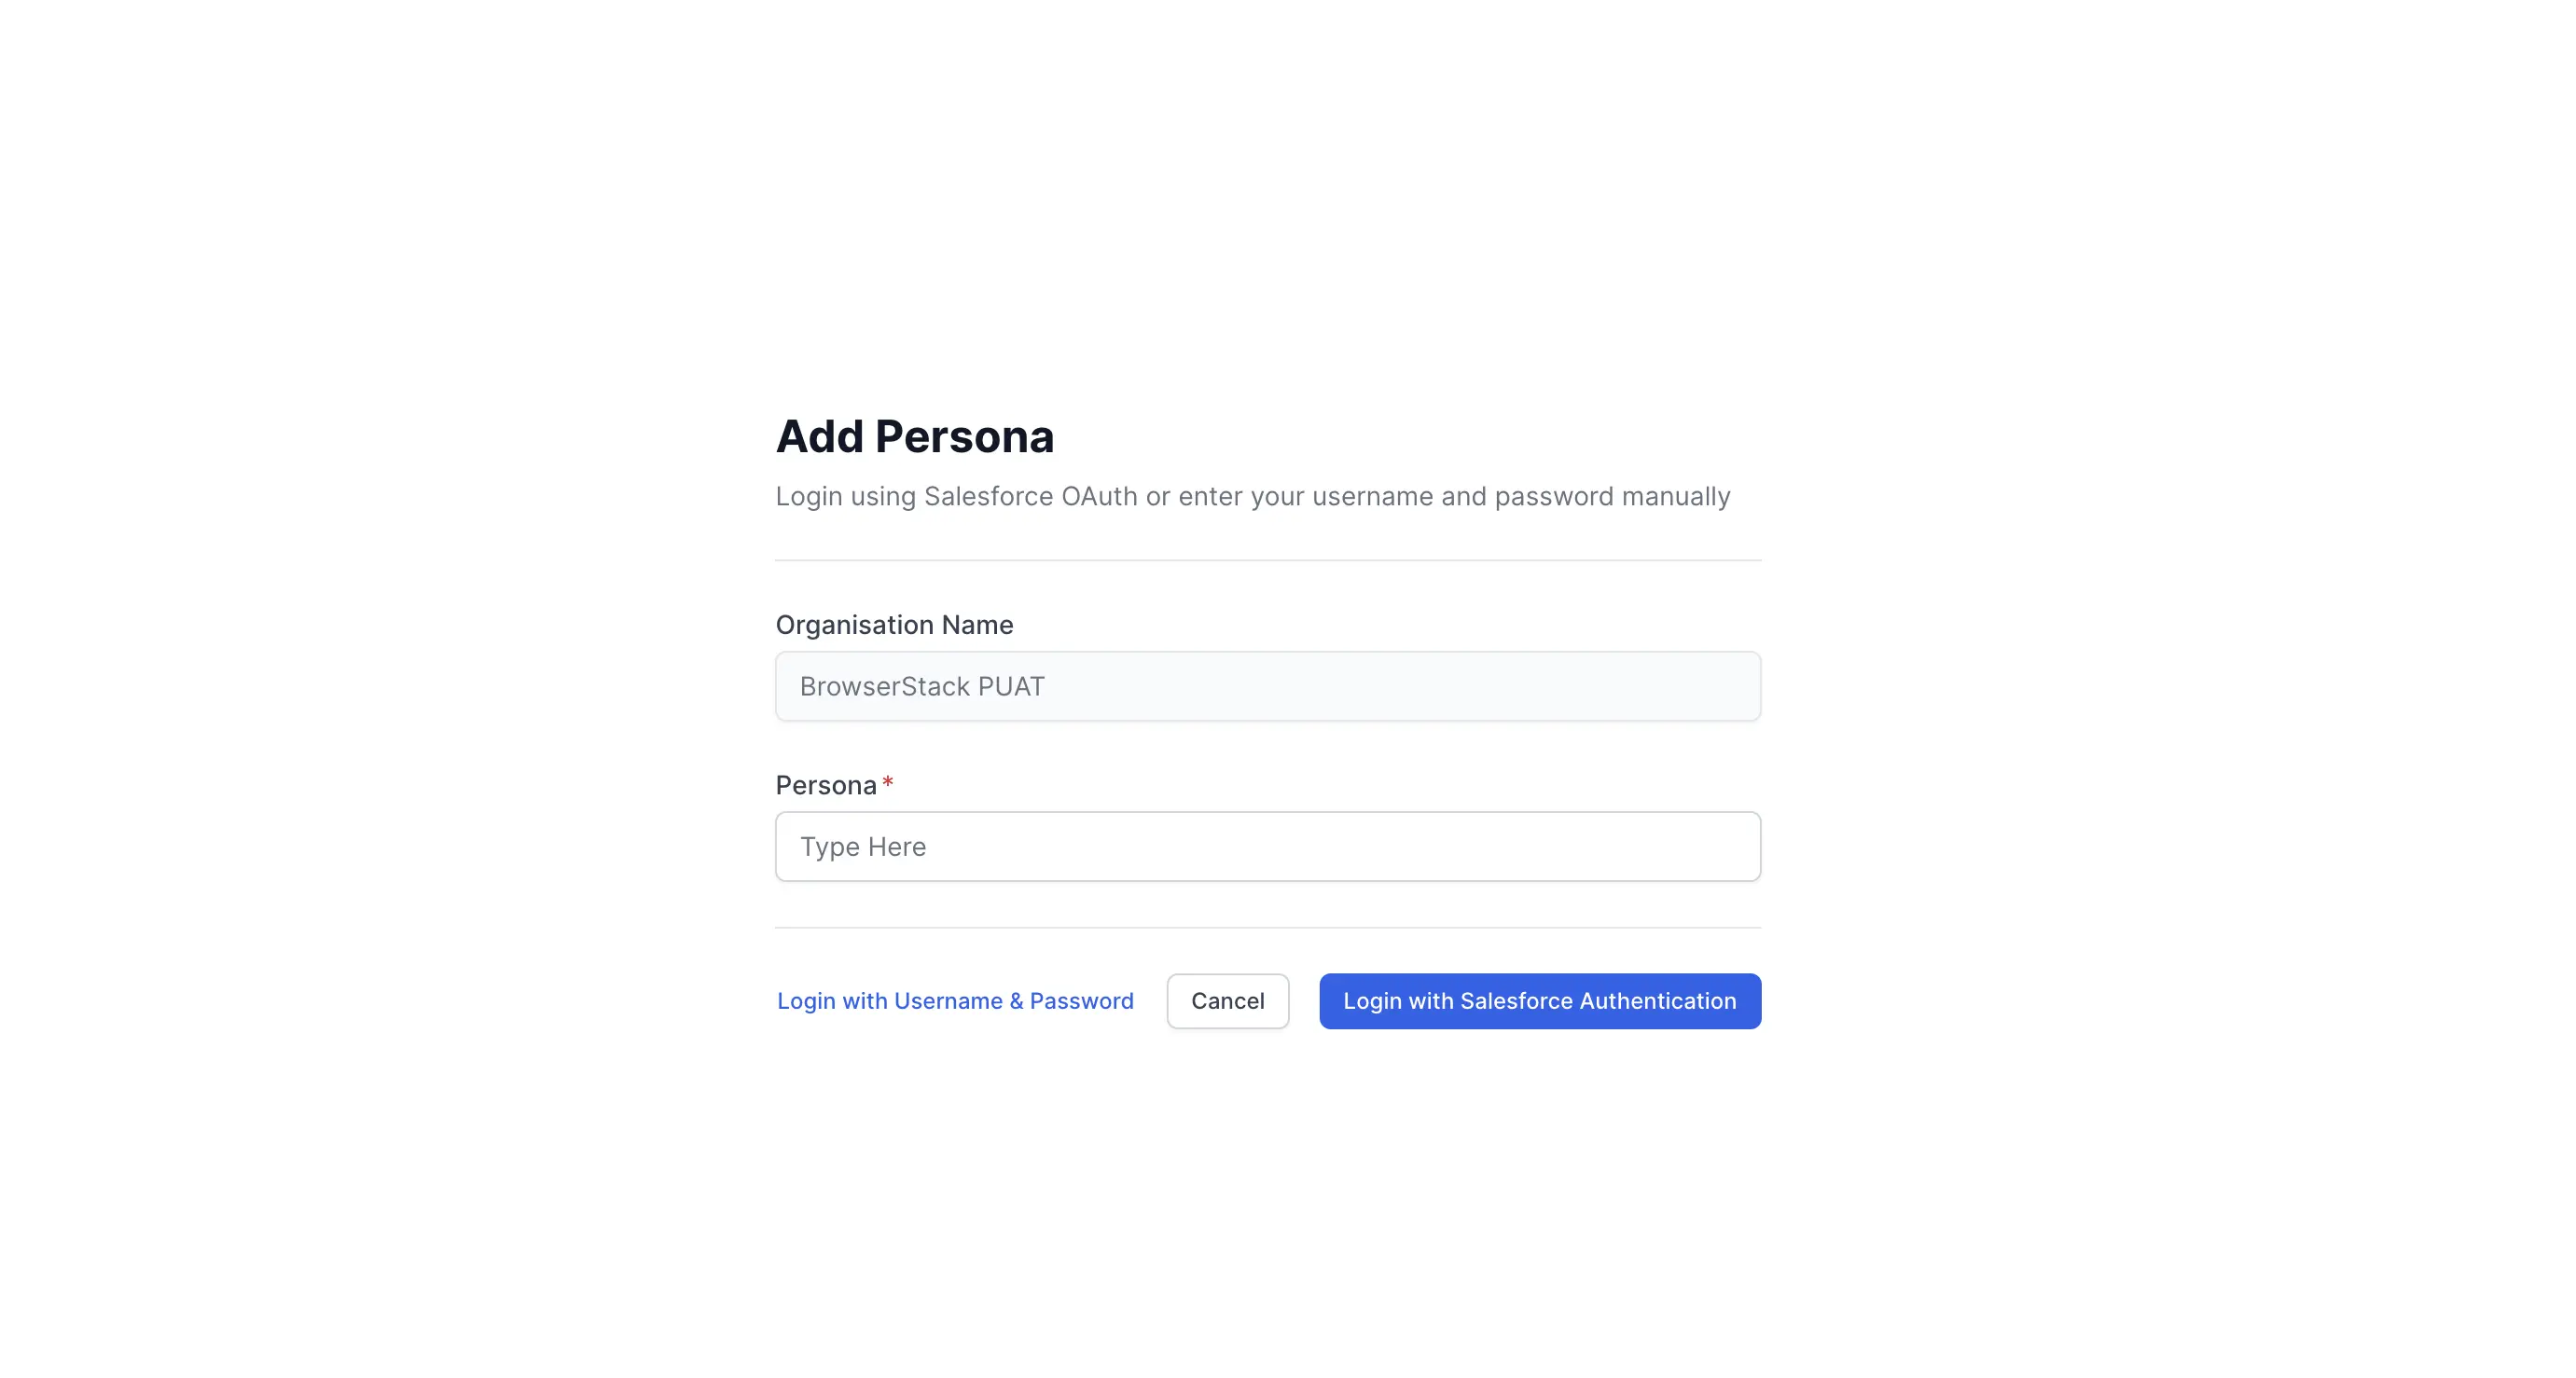
Task: Click the Persona field label
Action: [x=825, y=784]
